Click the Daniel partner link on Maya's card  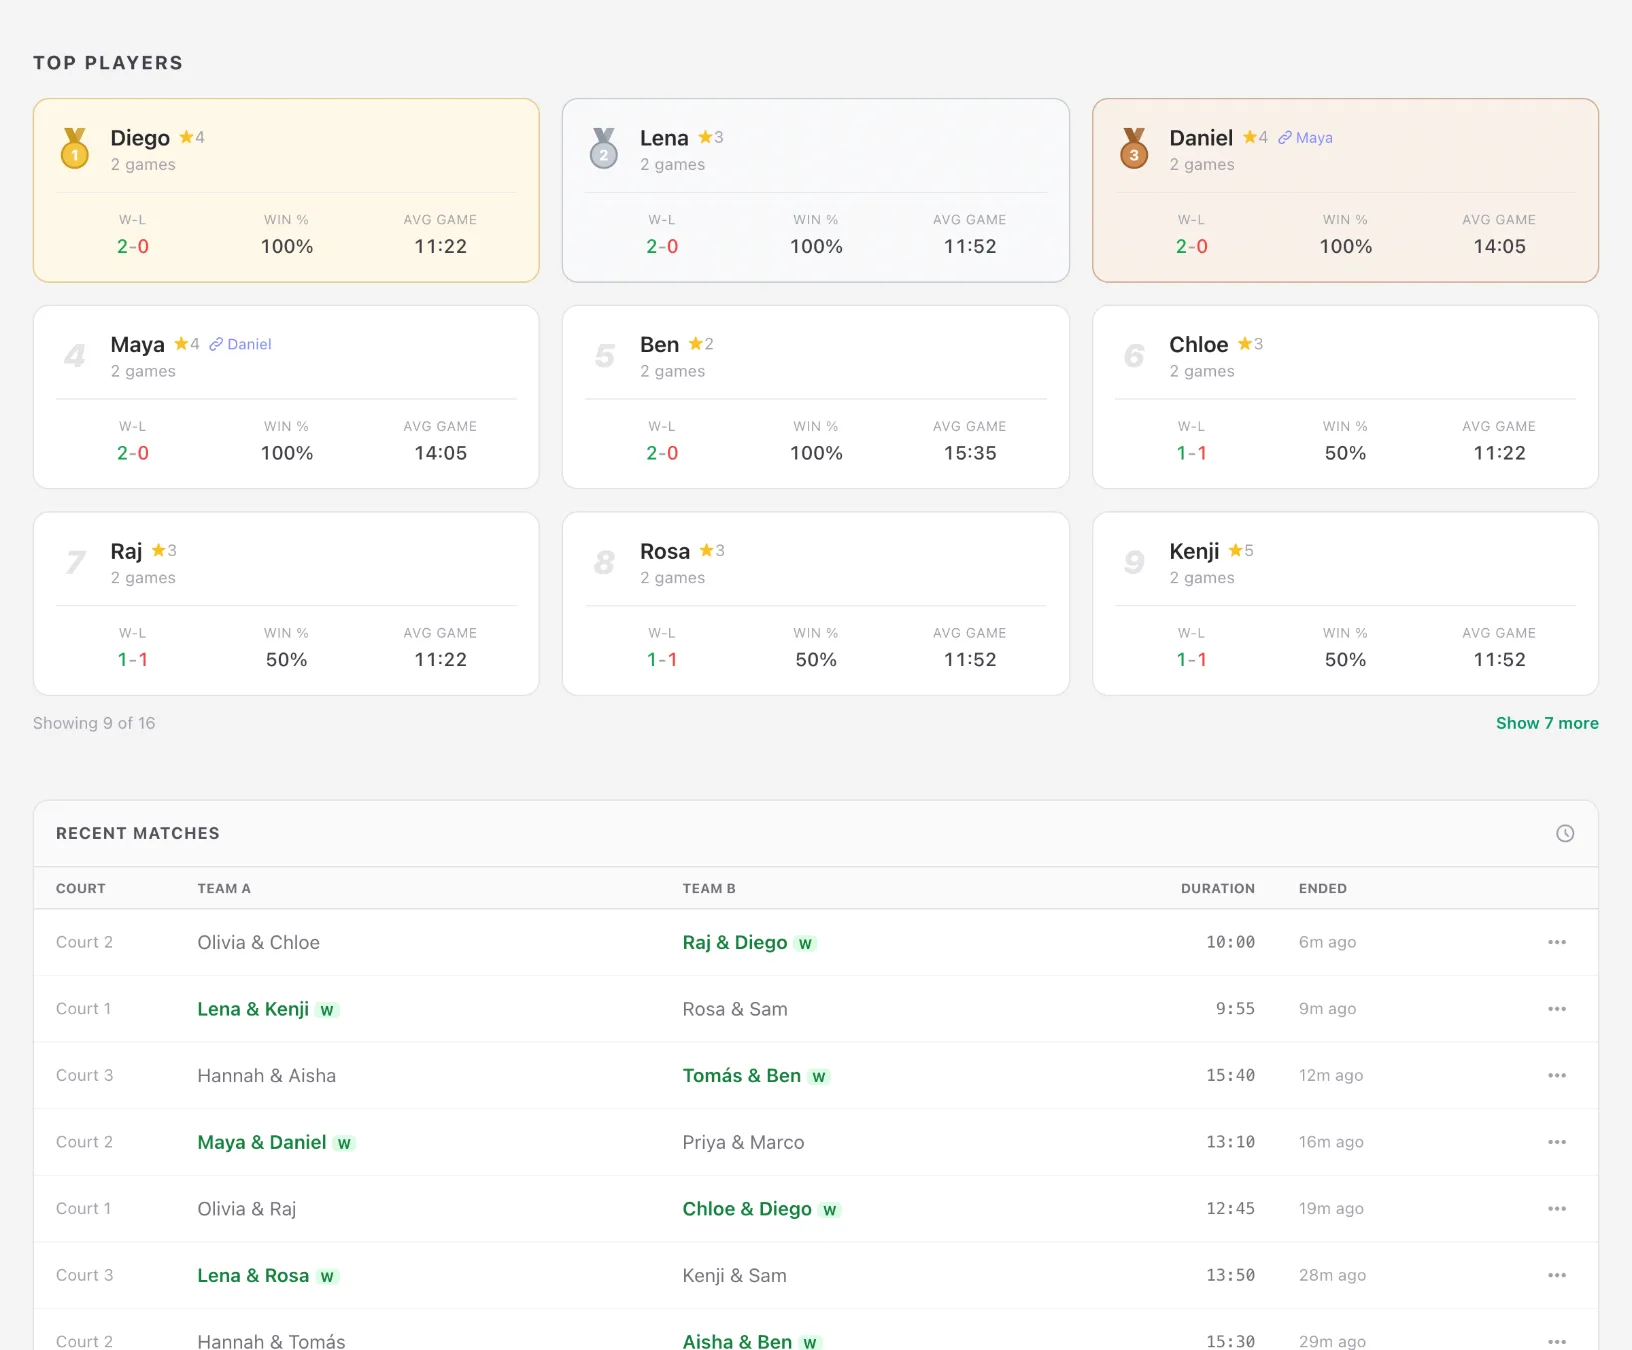[x=240, y=344]
